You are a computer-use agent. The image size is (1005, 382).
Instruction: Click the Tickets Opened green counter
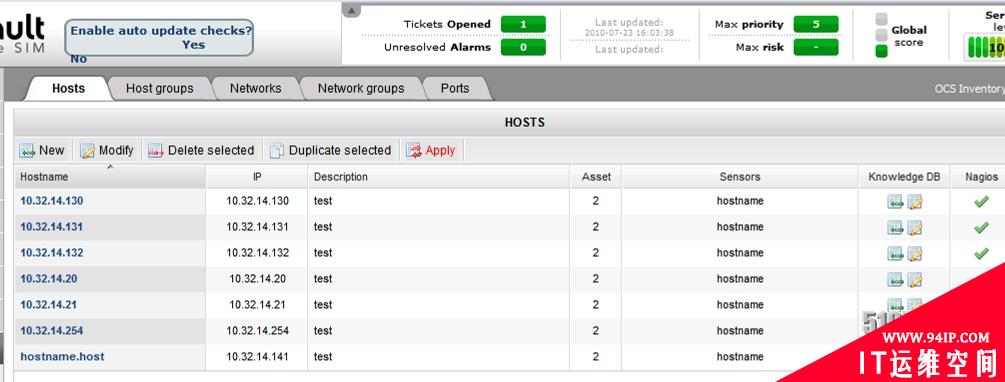(x=523, y=24)
